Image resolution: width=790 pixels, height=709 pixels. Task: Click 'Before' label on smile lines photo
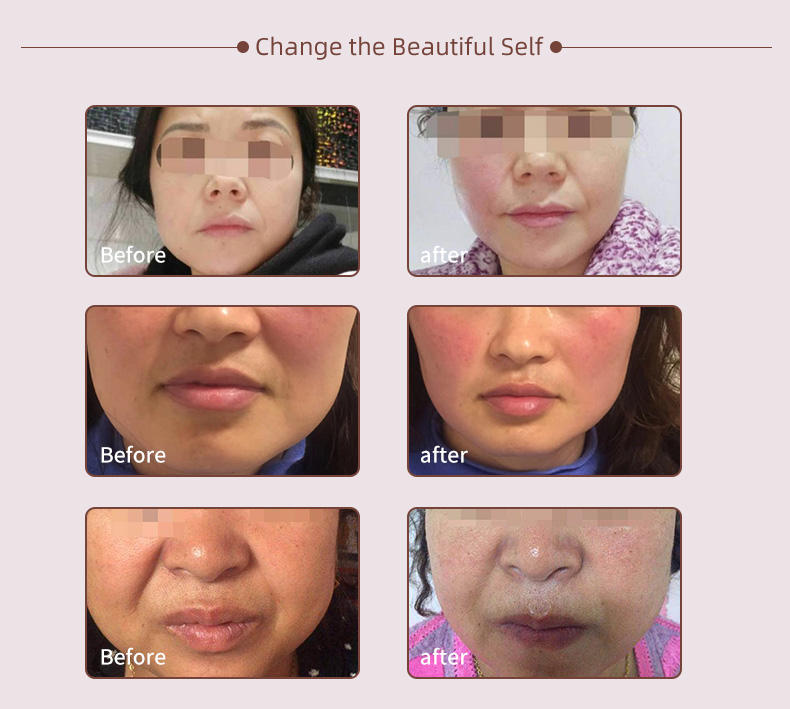point(133,657)
